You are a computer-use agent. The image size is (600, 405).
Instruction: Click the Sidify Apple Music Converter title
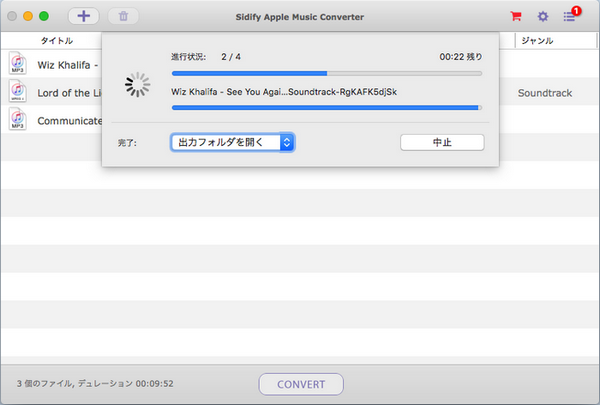[x=300, y=17]
